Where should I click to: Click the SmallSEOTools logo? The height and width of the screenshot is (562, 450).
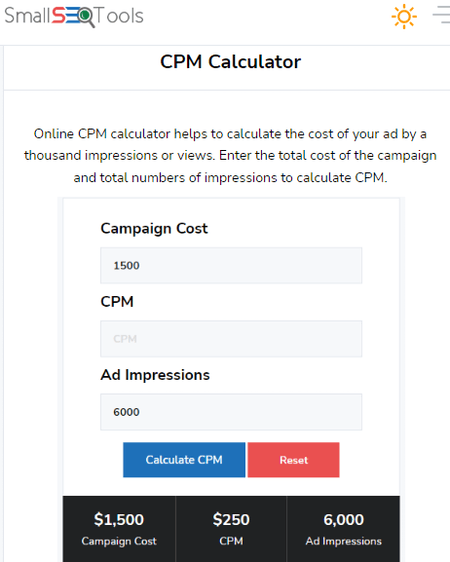tap(74, 16)
